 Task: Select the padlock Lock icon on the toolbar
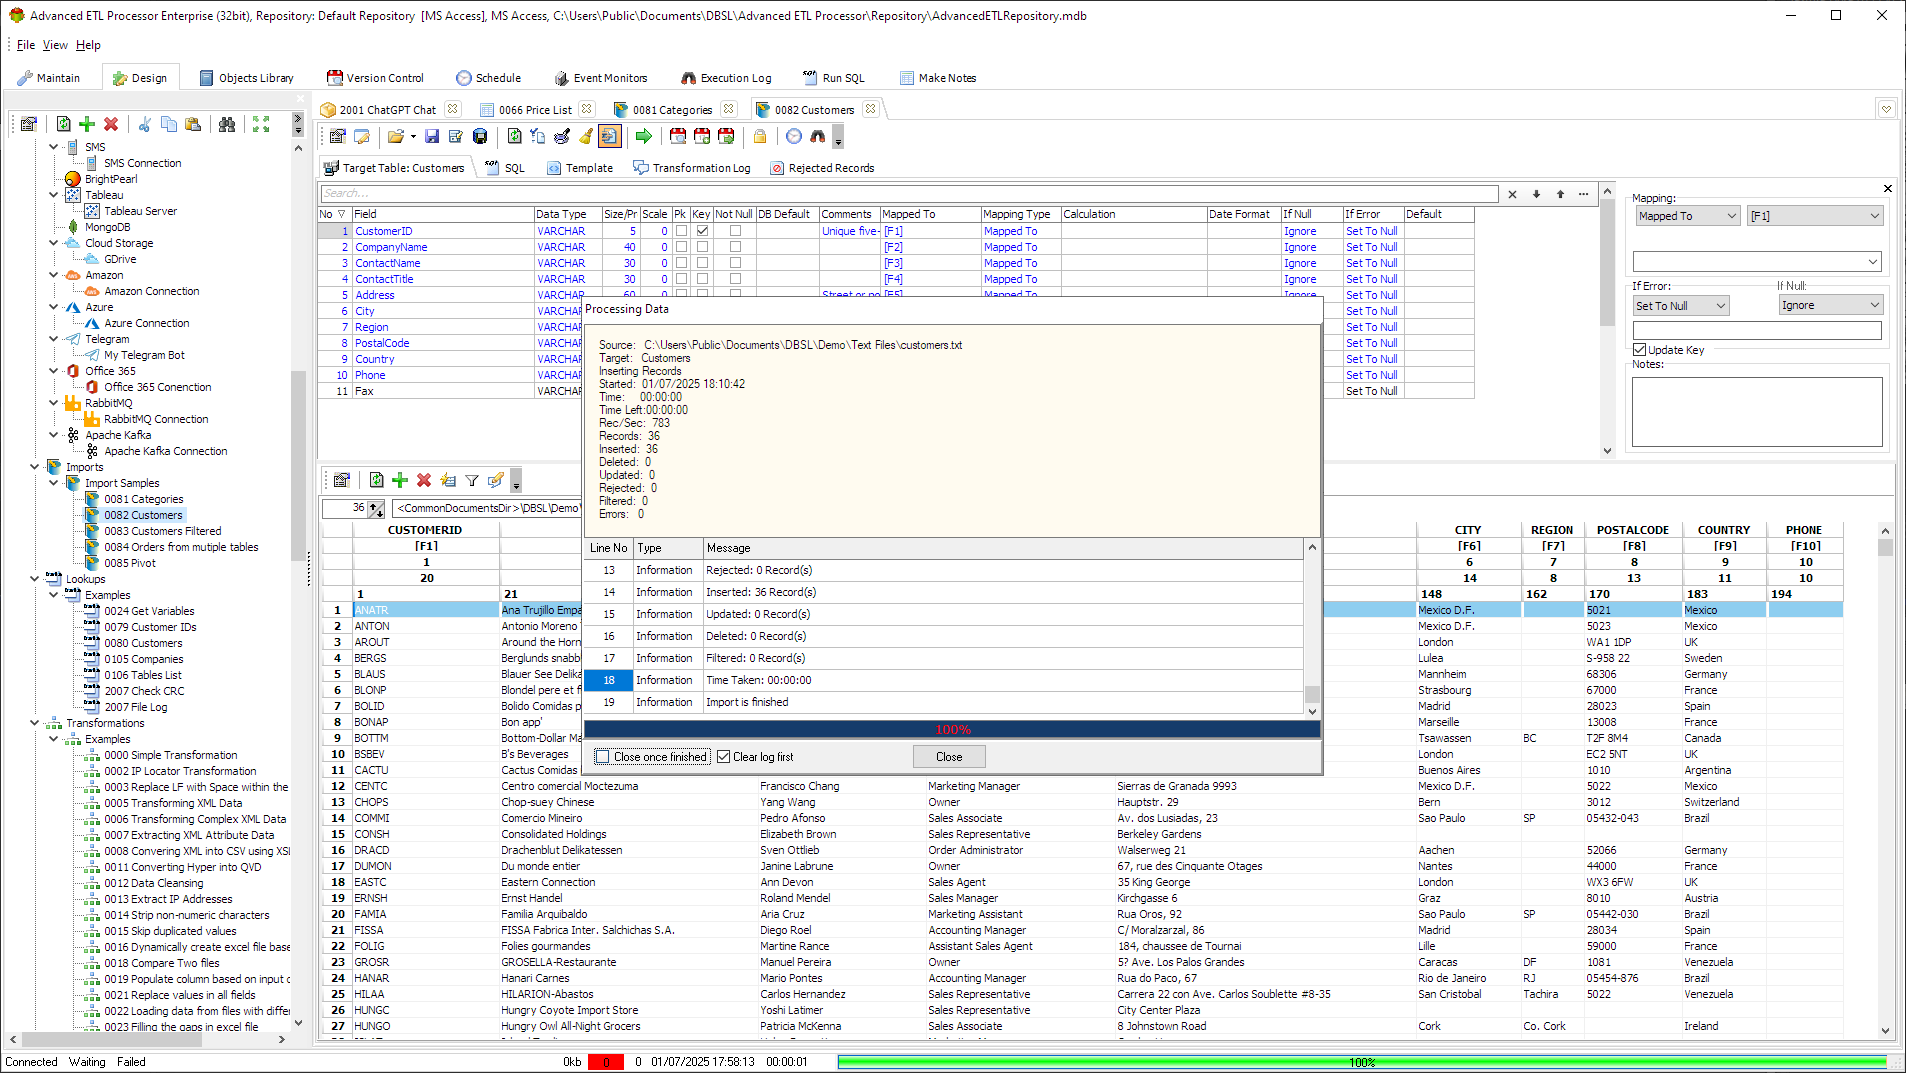[760, 136]
